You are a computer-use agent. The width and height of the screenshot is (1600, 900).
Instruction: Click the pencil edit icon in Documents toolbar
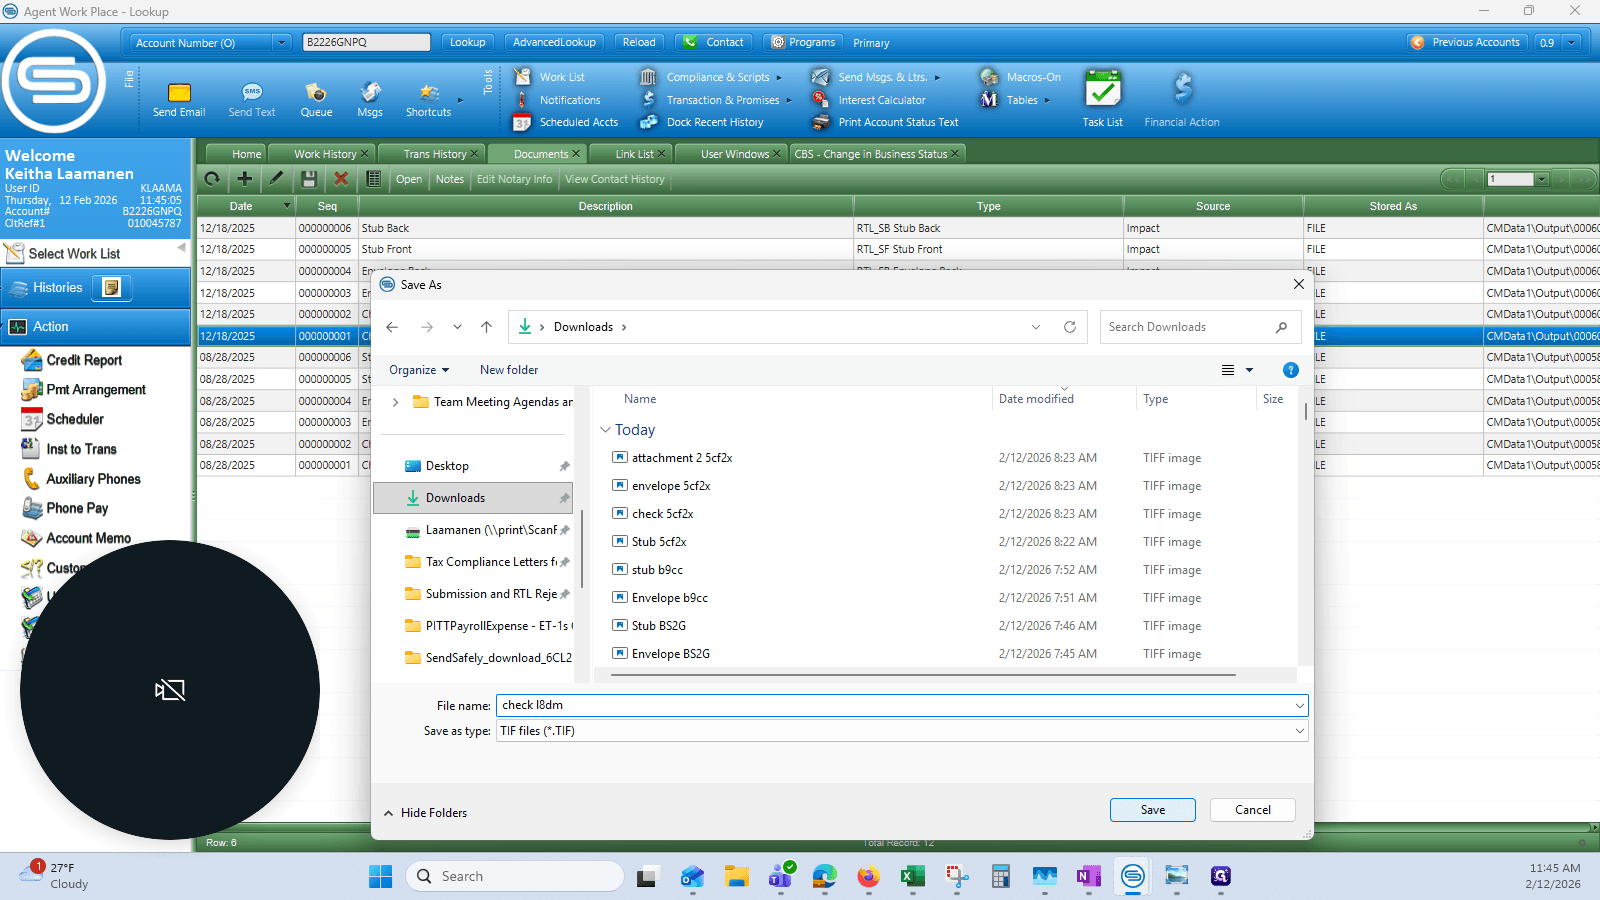pos(277,179)
